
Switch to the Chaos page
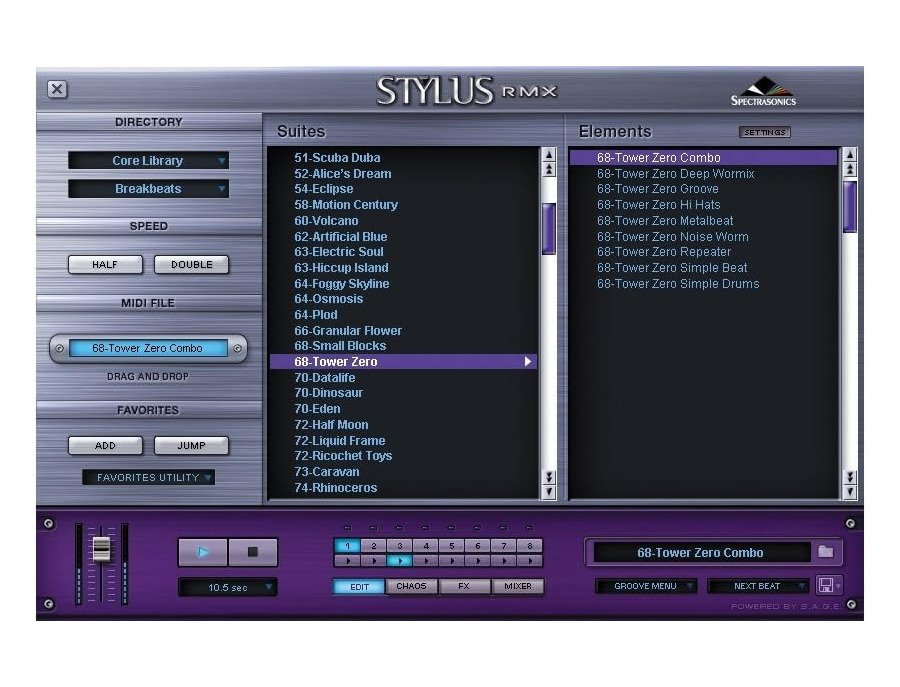click(412, 587)
